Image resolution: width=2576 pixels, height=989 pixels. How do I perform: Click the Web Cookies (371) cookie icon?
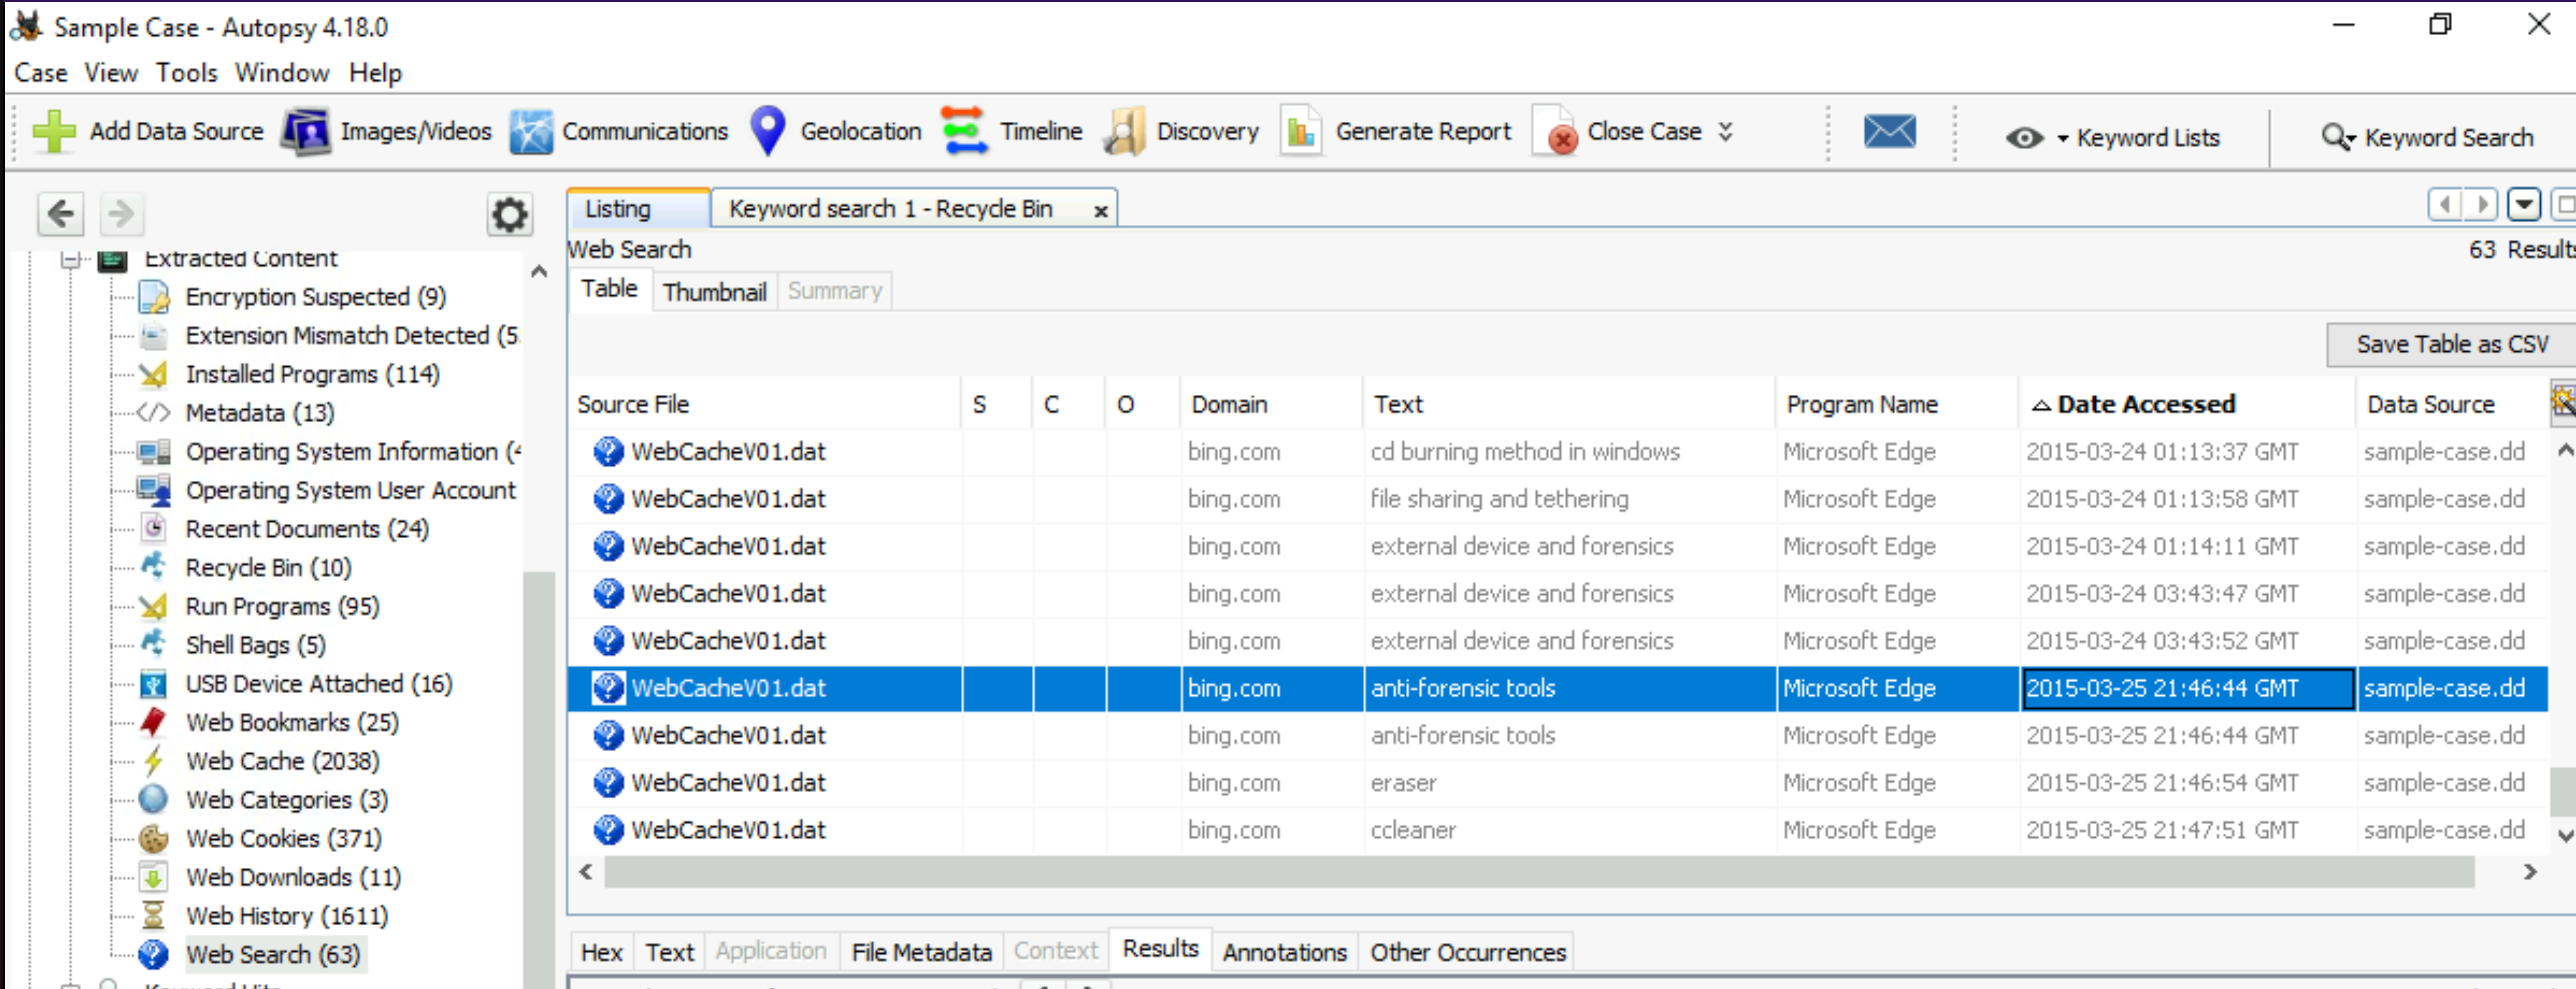click(x=153, y=838)
